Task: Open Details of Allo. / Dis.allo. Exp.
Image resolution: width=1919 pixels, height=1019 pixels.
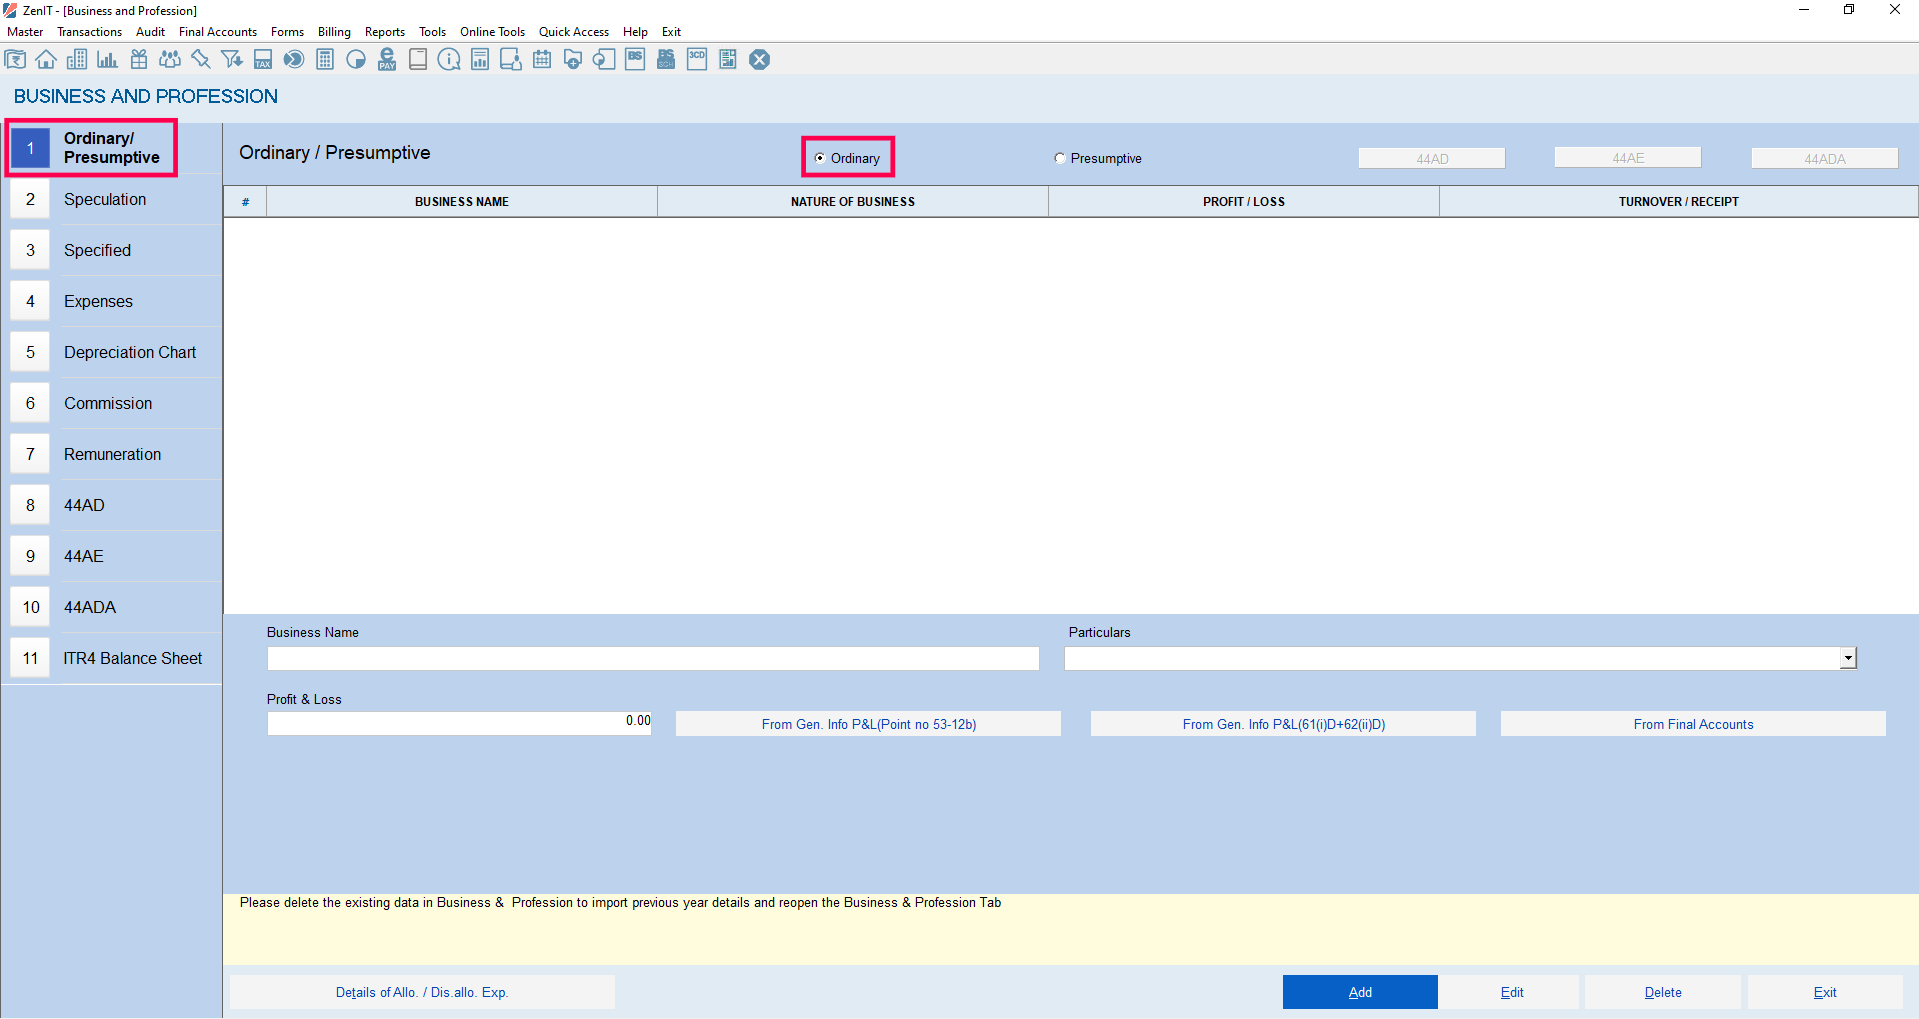Action: (422, 992)
